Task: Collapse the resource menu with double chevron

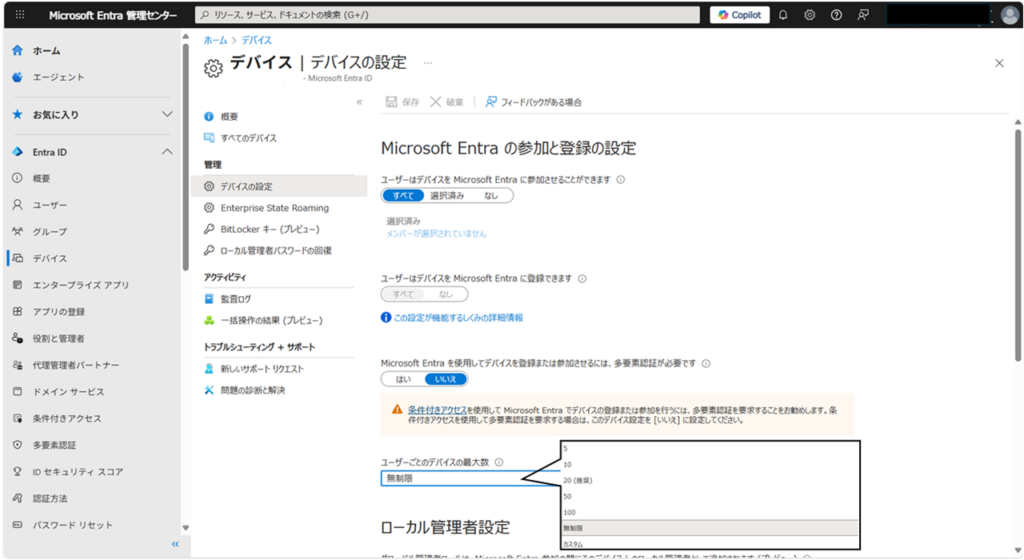Action: 359,102
